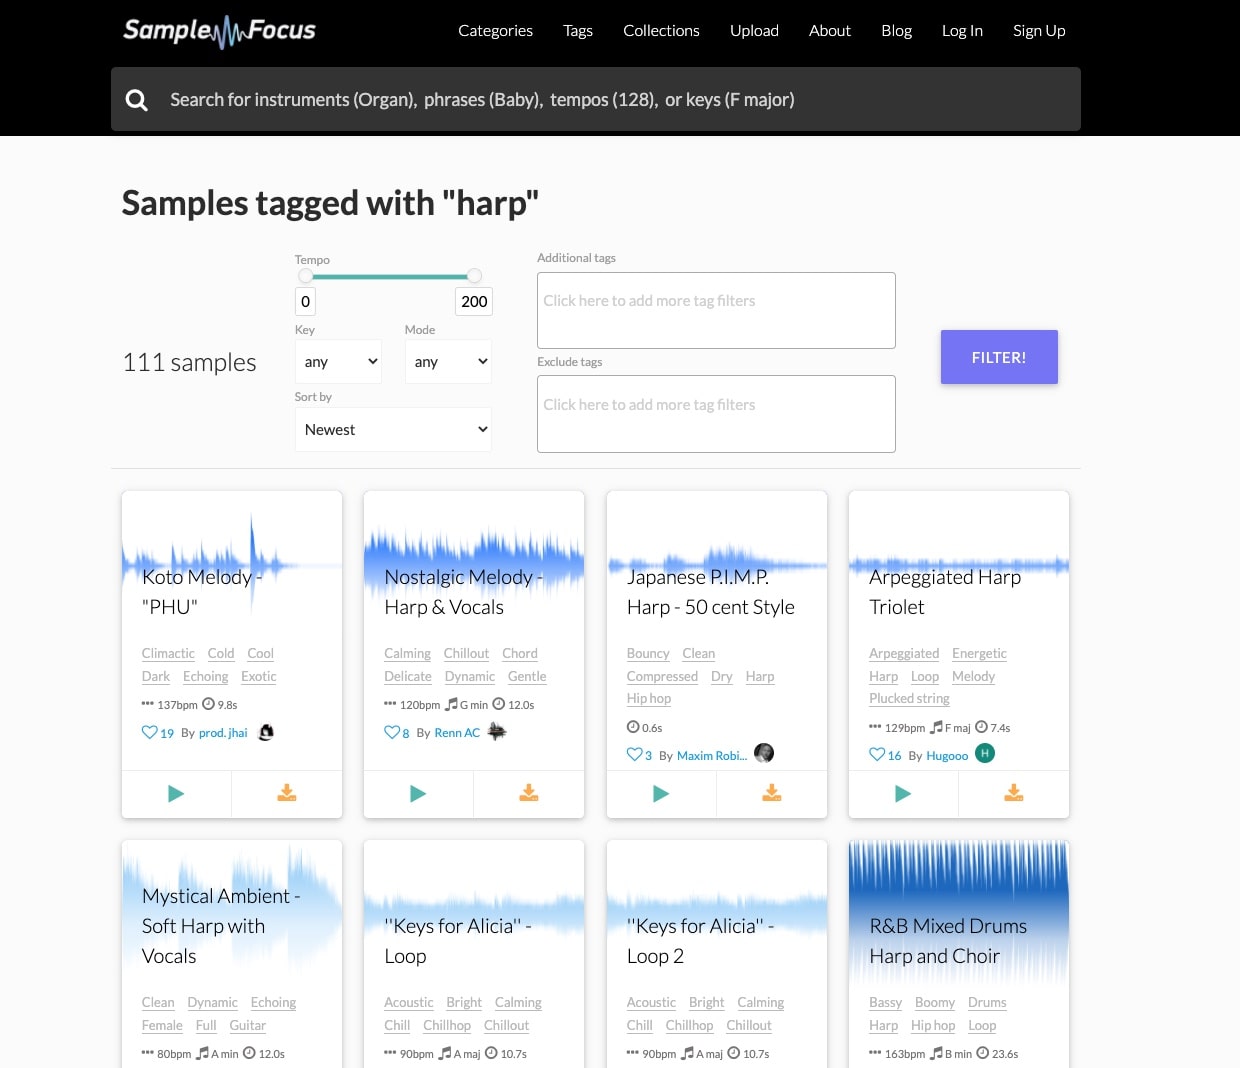This screenshot has height=1068, width=1240.
Task: Apply filters with the FILTER! button
Action: pos(998,356)
